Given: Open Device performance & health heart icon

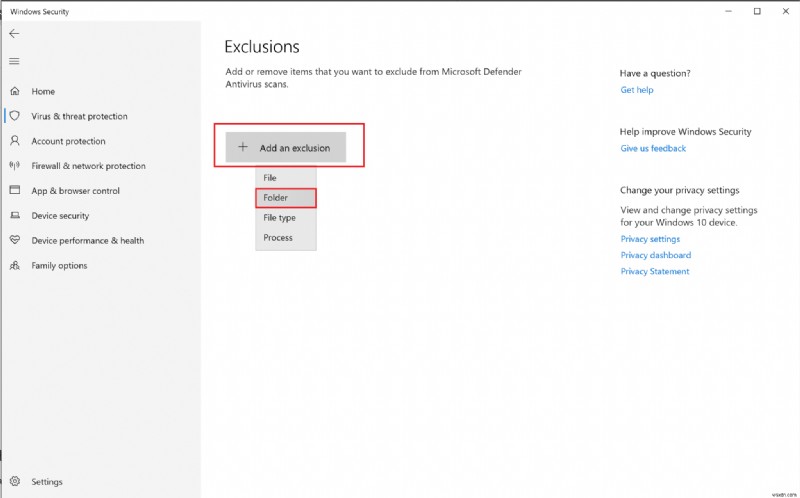Looking at the screenshot, I should pyautogui.click(x=15, y=240).
